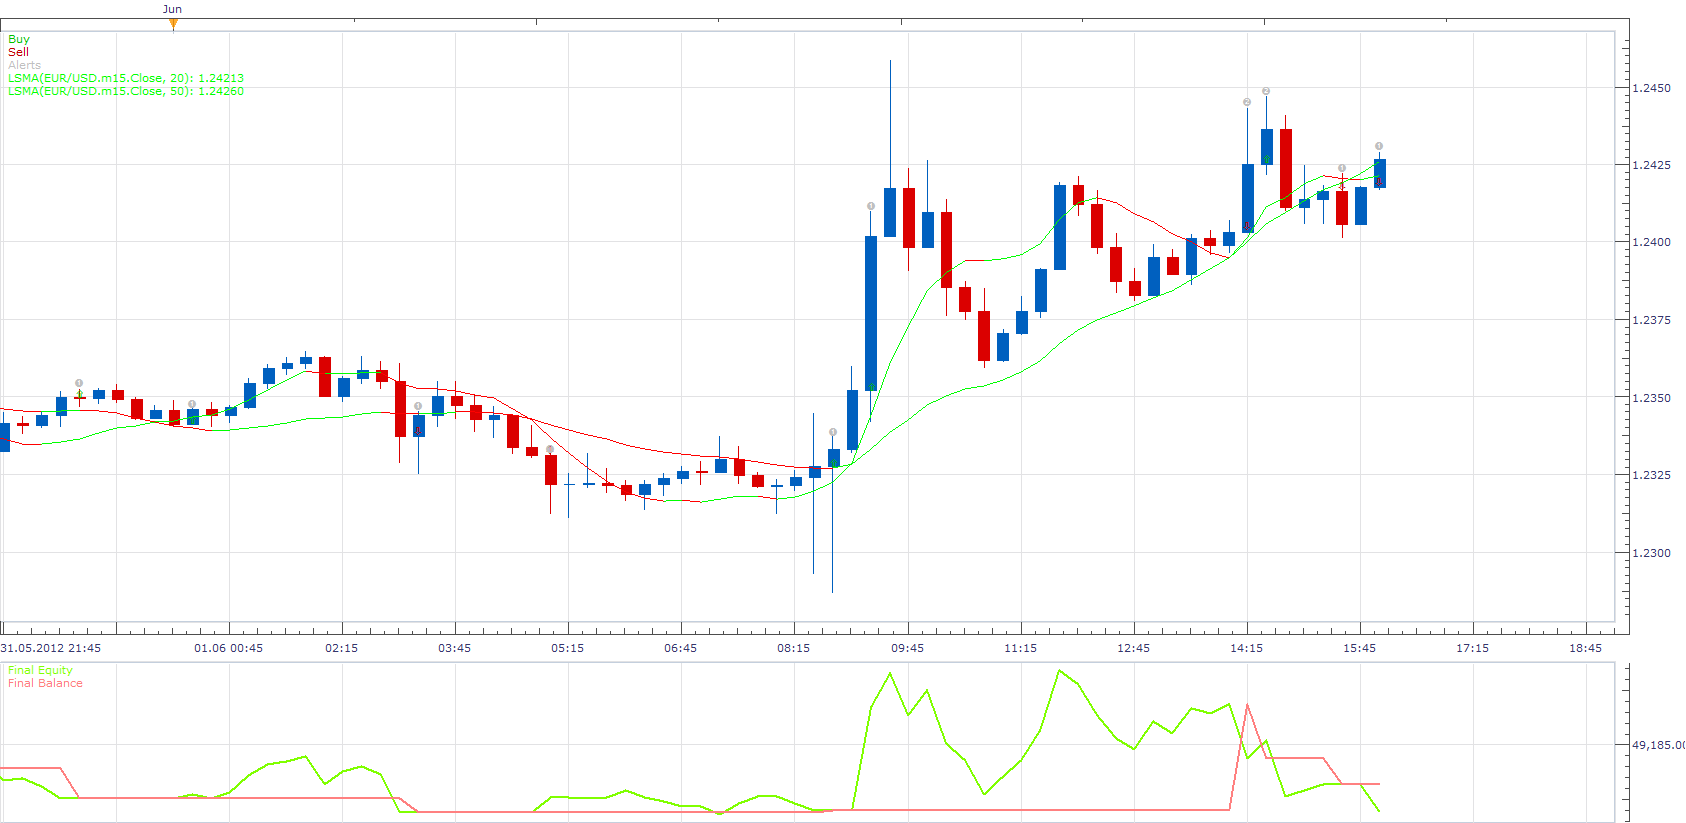Click the 03:45 time axis label
This screenshot has height=823, width=1686.
tap(454, 648)
